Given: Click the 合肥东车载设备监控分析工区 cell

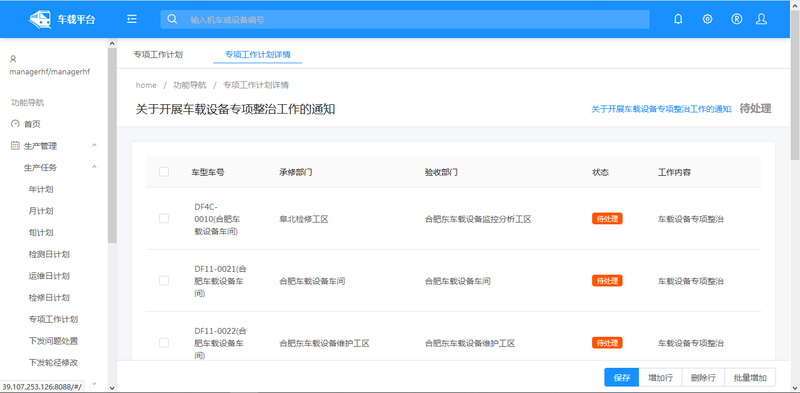Looking at the screenshot, I should [x=479, y=219].
